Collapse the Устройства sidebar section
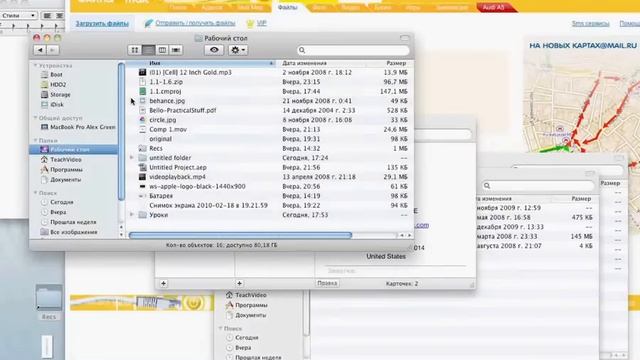The image size is (640, 360). tap(36, 65)
